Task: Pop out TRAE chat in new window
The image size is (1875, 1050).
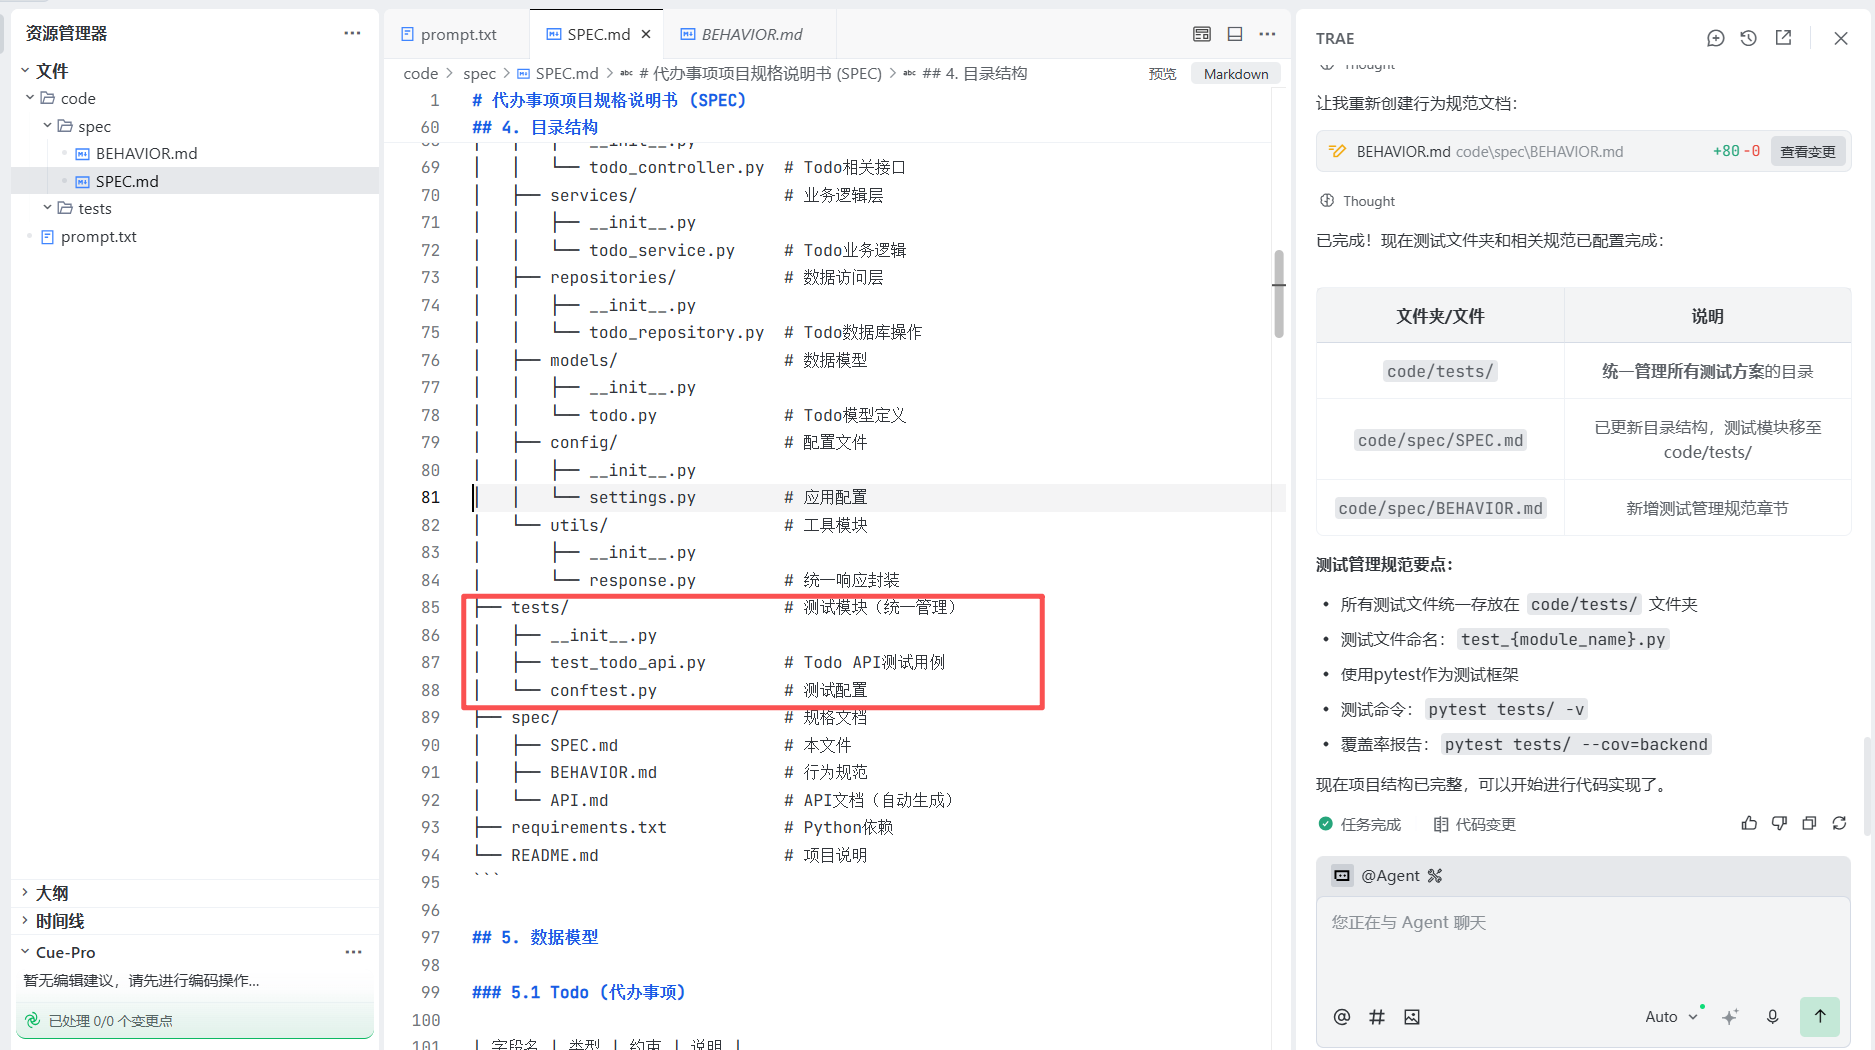Action: coord(1783,38)
